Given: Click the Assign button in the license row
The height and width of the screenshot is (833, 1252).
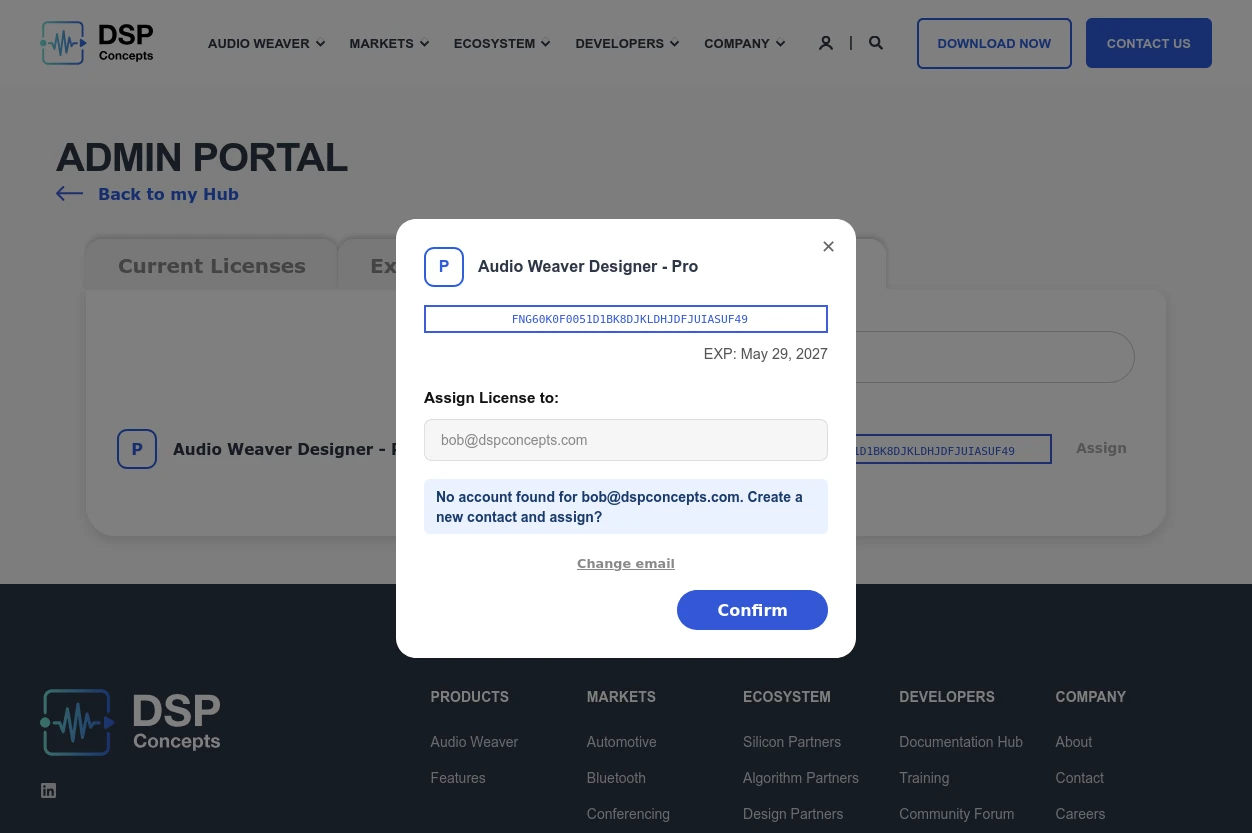Looking at the screenshot, I should 1101,448.
